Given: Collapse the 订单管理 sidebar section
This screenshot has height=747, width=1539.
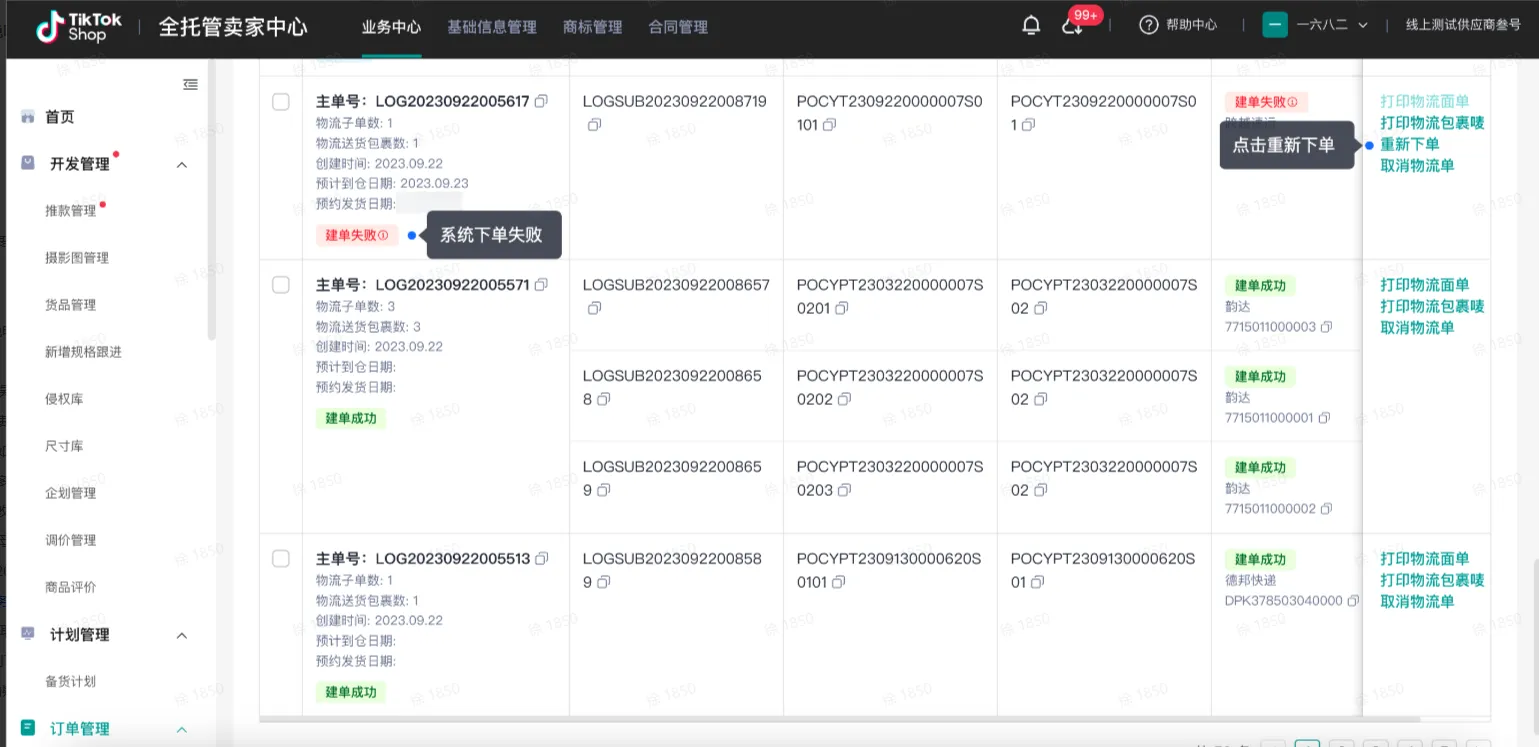Looking at the screenshot, I should tap(182, 730).
